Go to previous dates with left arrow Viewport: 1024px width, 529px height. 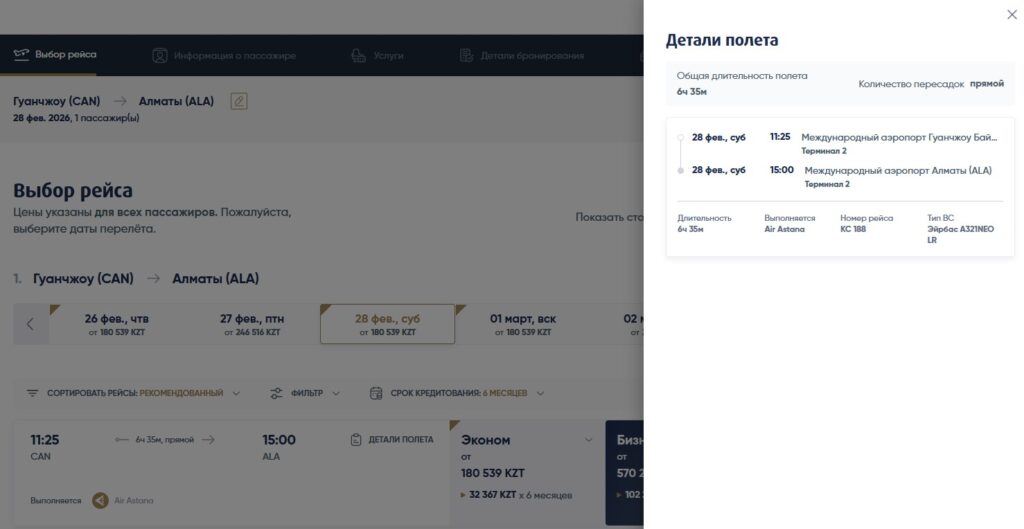pyautogui.click(x=30, y=324)
